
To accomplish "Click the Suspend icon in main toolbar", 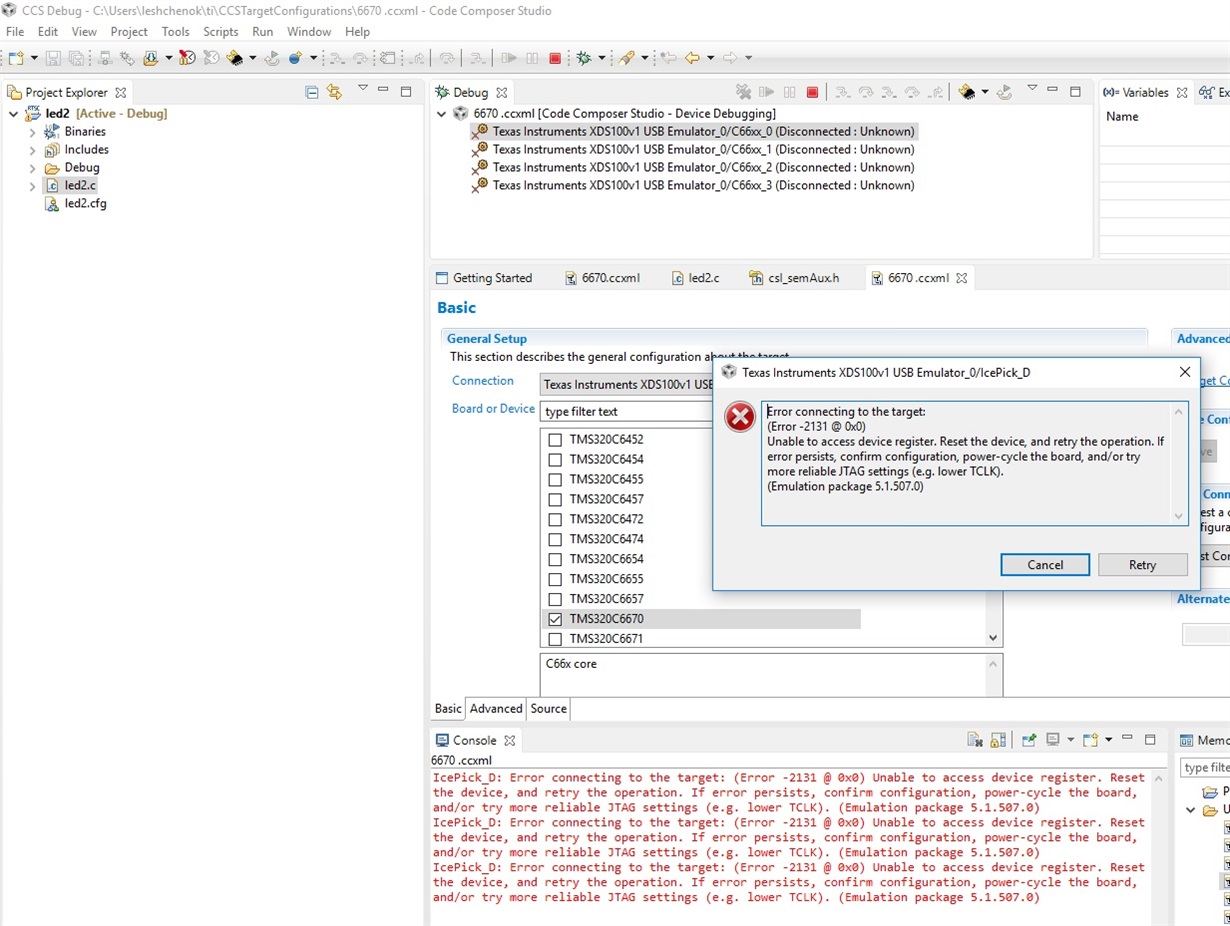I will point(532,58).
